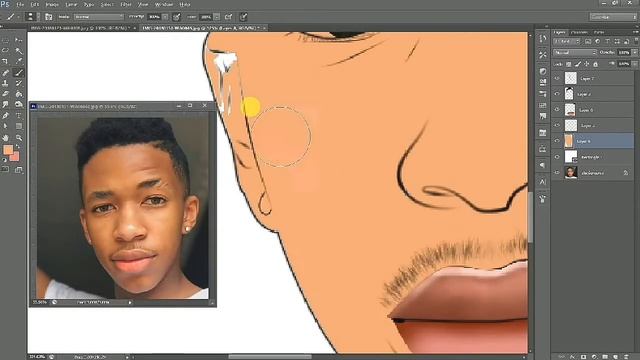The image size is (640, 360).
Task: Open the brush Opacity slider dropdown arrow
Action: pyautogui.click(x=165, y=17)
